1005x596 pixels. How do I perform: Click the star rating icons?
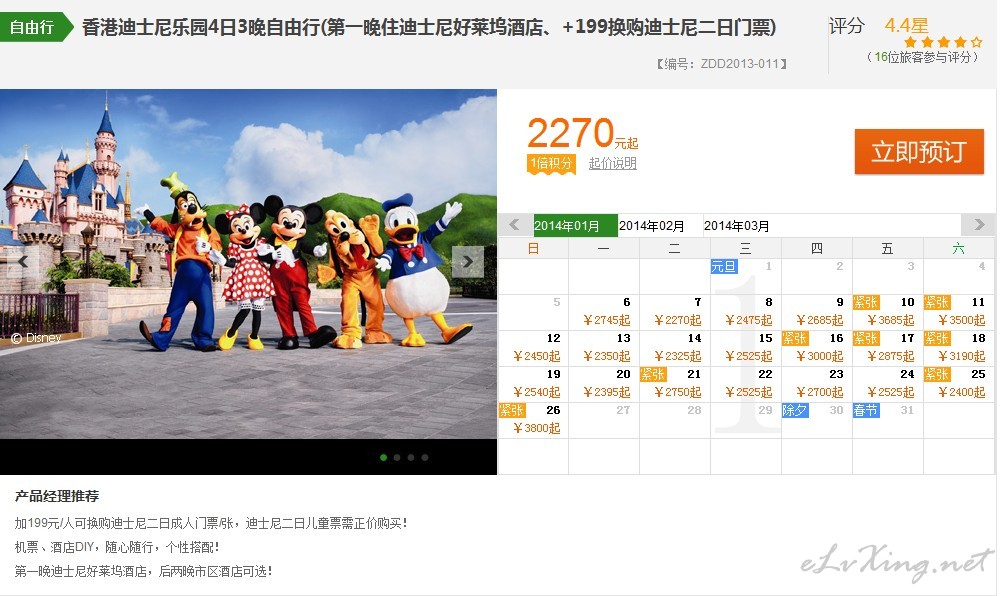tap(943, 42)
